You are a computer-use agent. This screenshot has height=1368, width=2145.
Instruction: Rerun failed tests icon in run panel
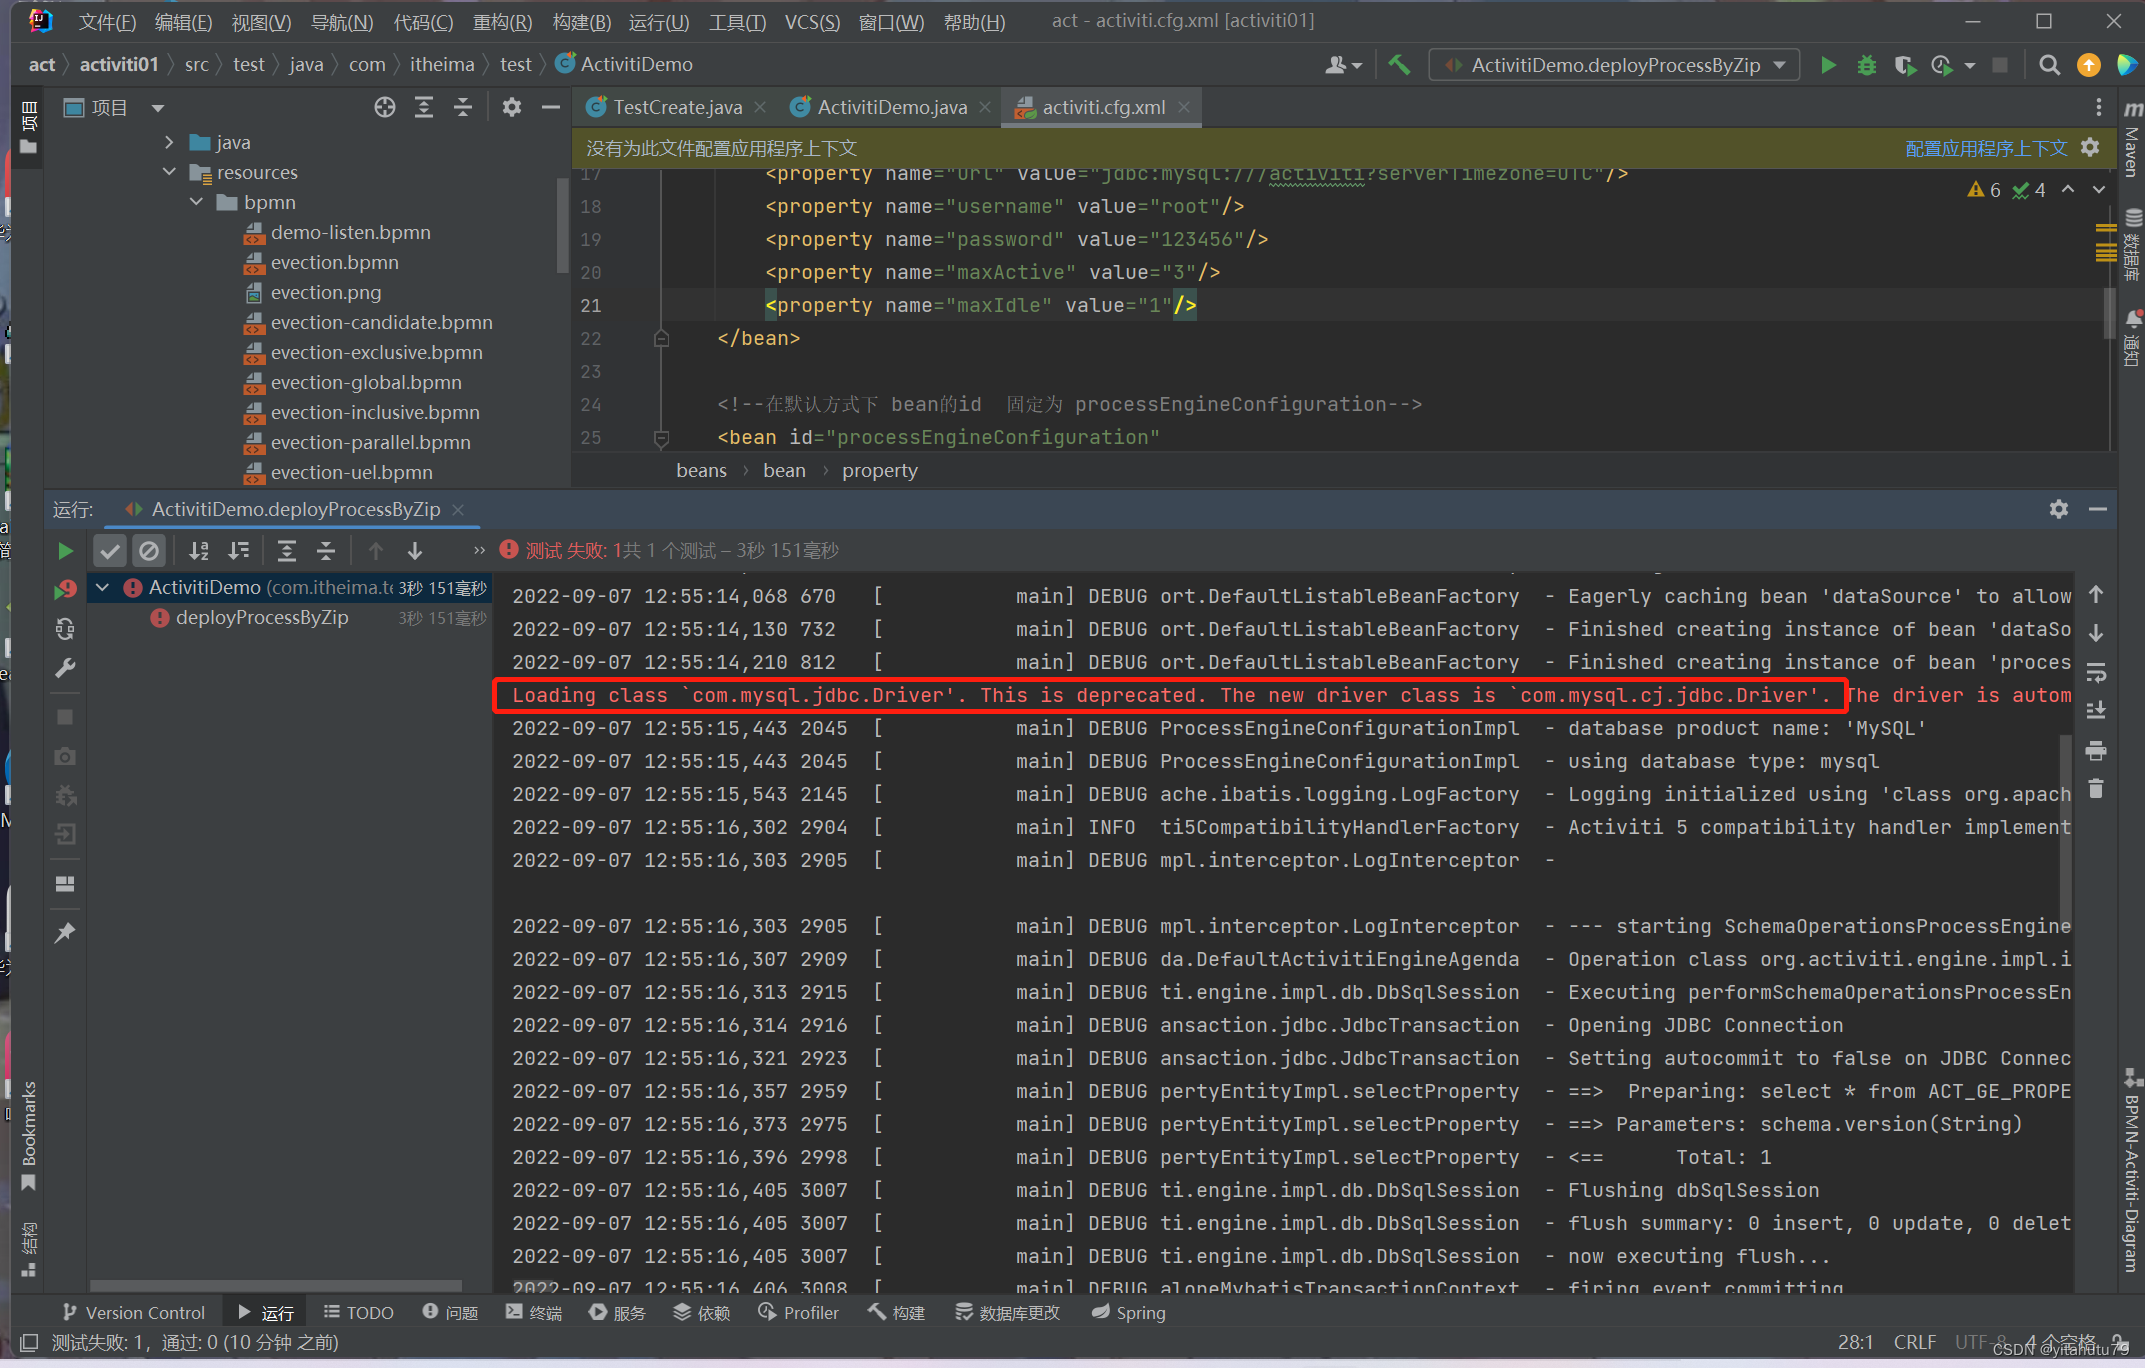[65, 590]
